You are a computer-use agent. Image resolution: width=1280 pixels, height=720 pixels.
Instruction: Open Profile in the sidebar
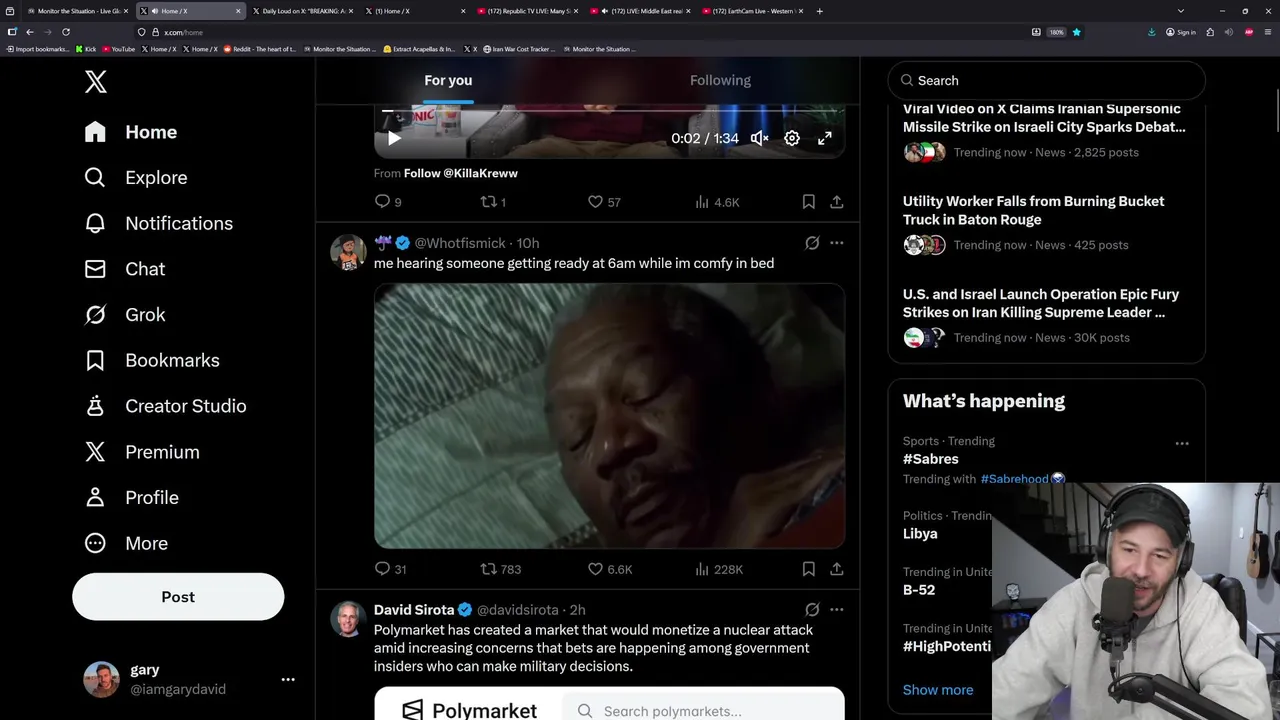point(130,497)
